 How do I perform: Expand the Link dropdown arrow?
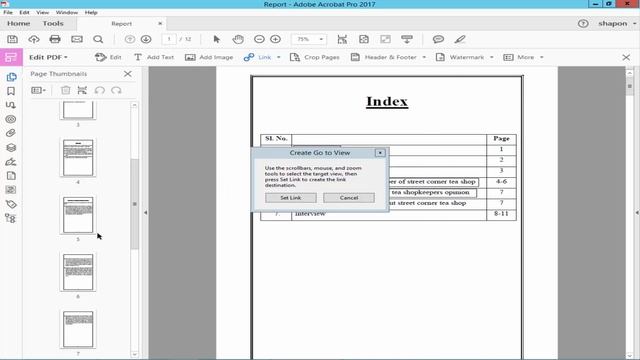point(279,57)
